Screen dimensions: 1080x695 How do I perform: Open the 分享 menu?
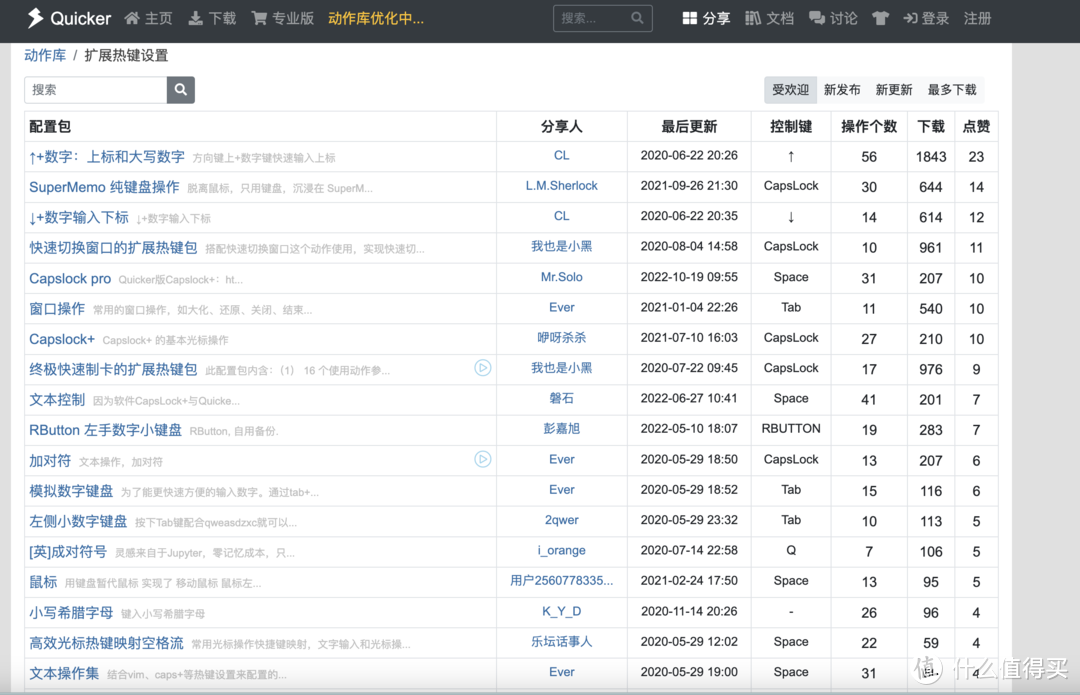(706, 19)
